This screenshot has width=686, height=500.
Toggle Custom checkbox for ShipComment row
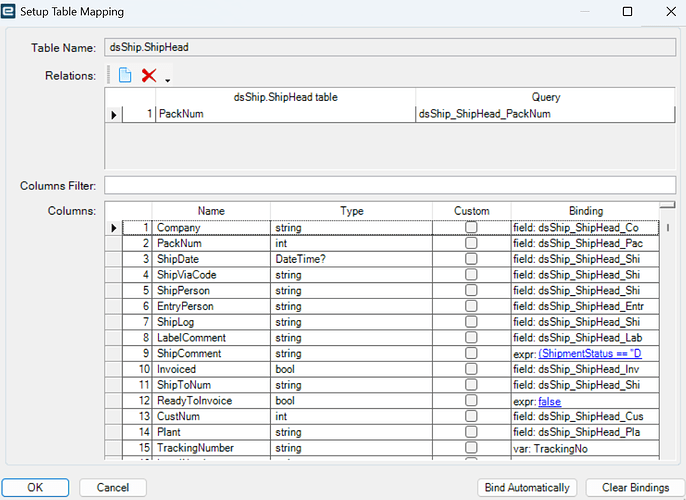coord(471,353)
